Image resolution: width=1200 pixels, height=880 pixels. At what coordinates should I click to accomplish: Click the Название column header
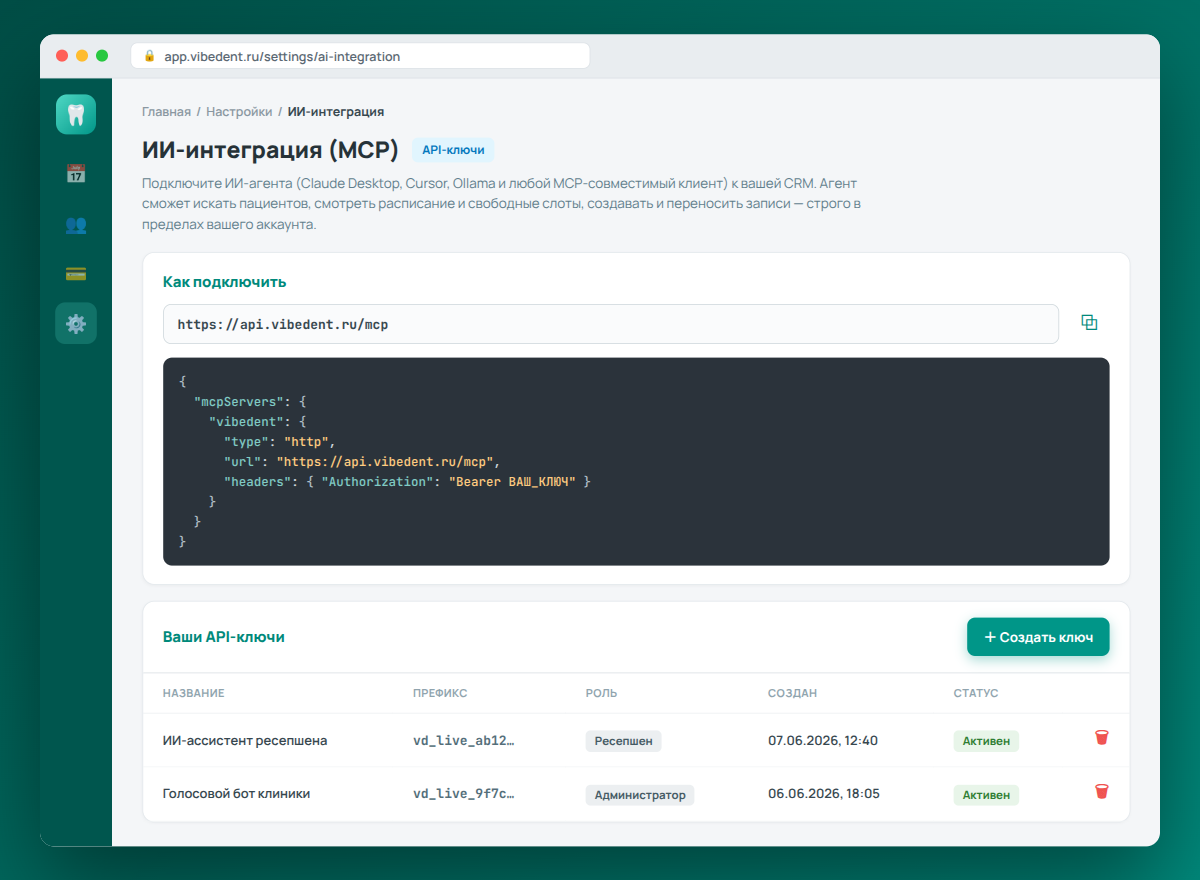tap(193, 693)
